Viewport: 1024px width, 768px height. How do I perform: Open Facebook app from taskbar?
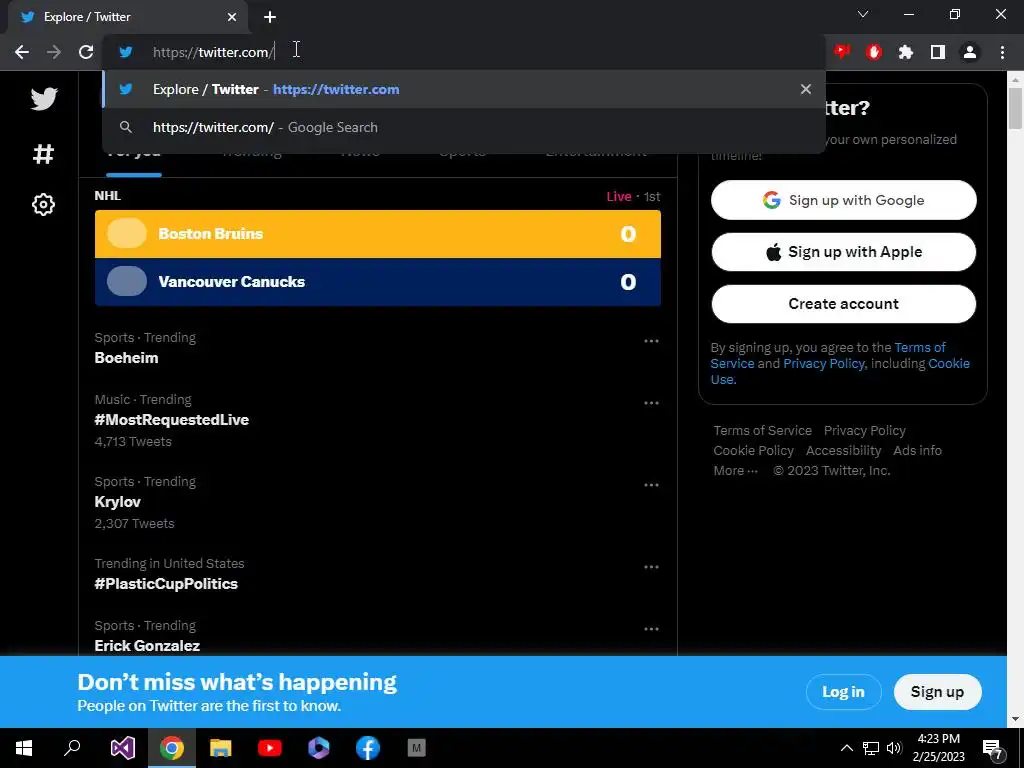368,748
